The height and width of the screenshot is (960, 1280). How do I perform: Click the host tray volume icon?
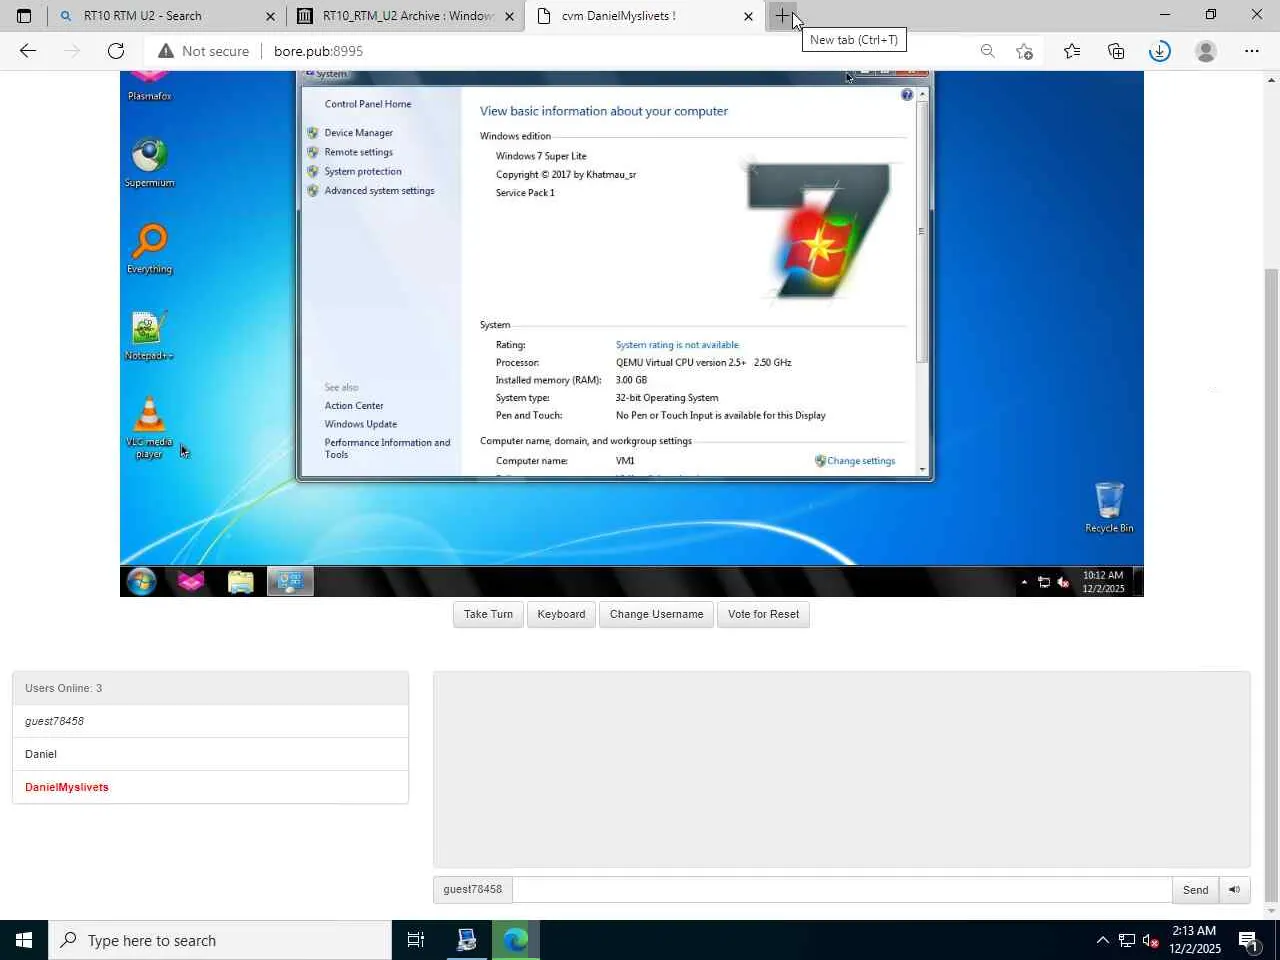(x=1151, y=940)
